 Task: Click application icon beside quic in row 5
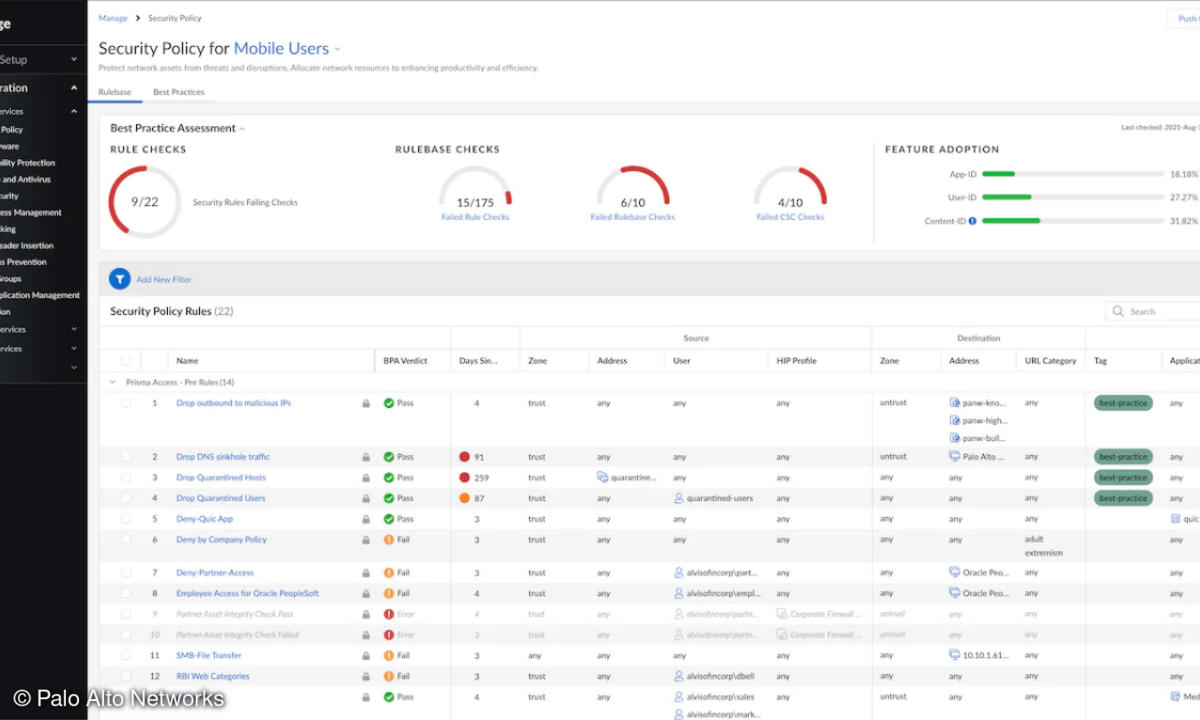(1176, 519)
